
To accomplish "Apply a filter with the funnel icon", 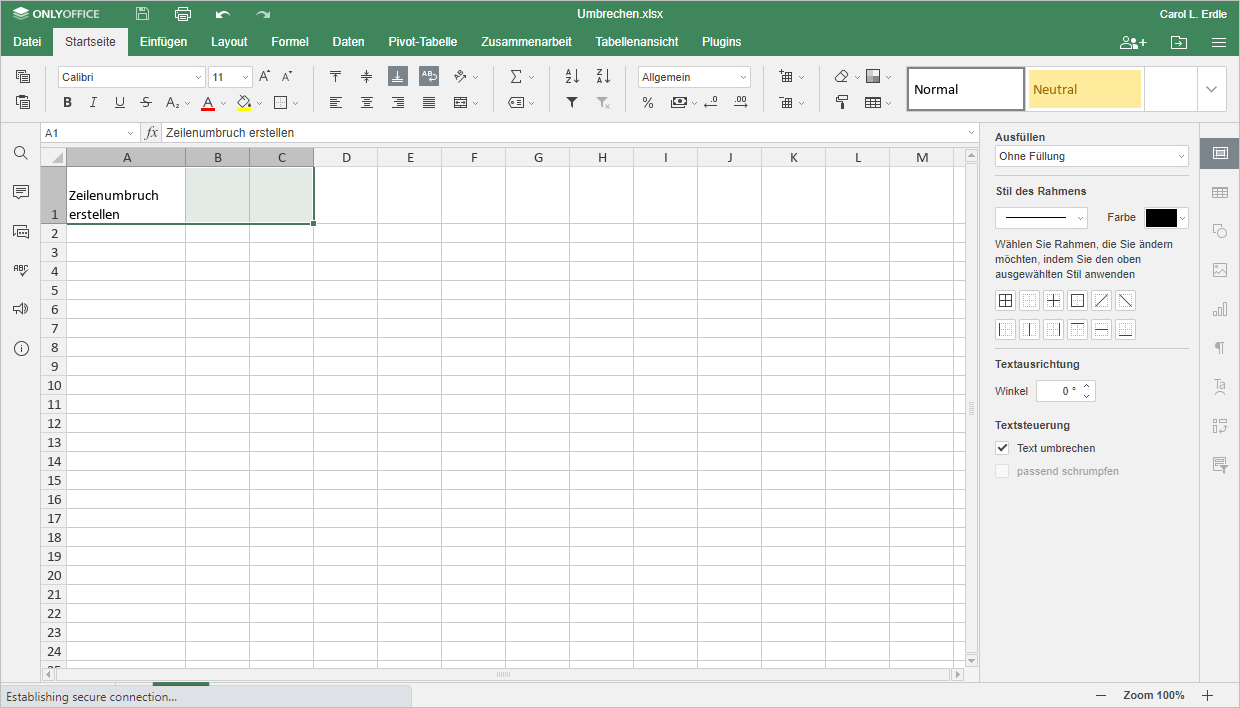I will 572,102.
